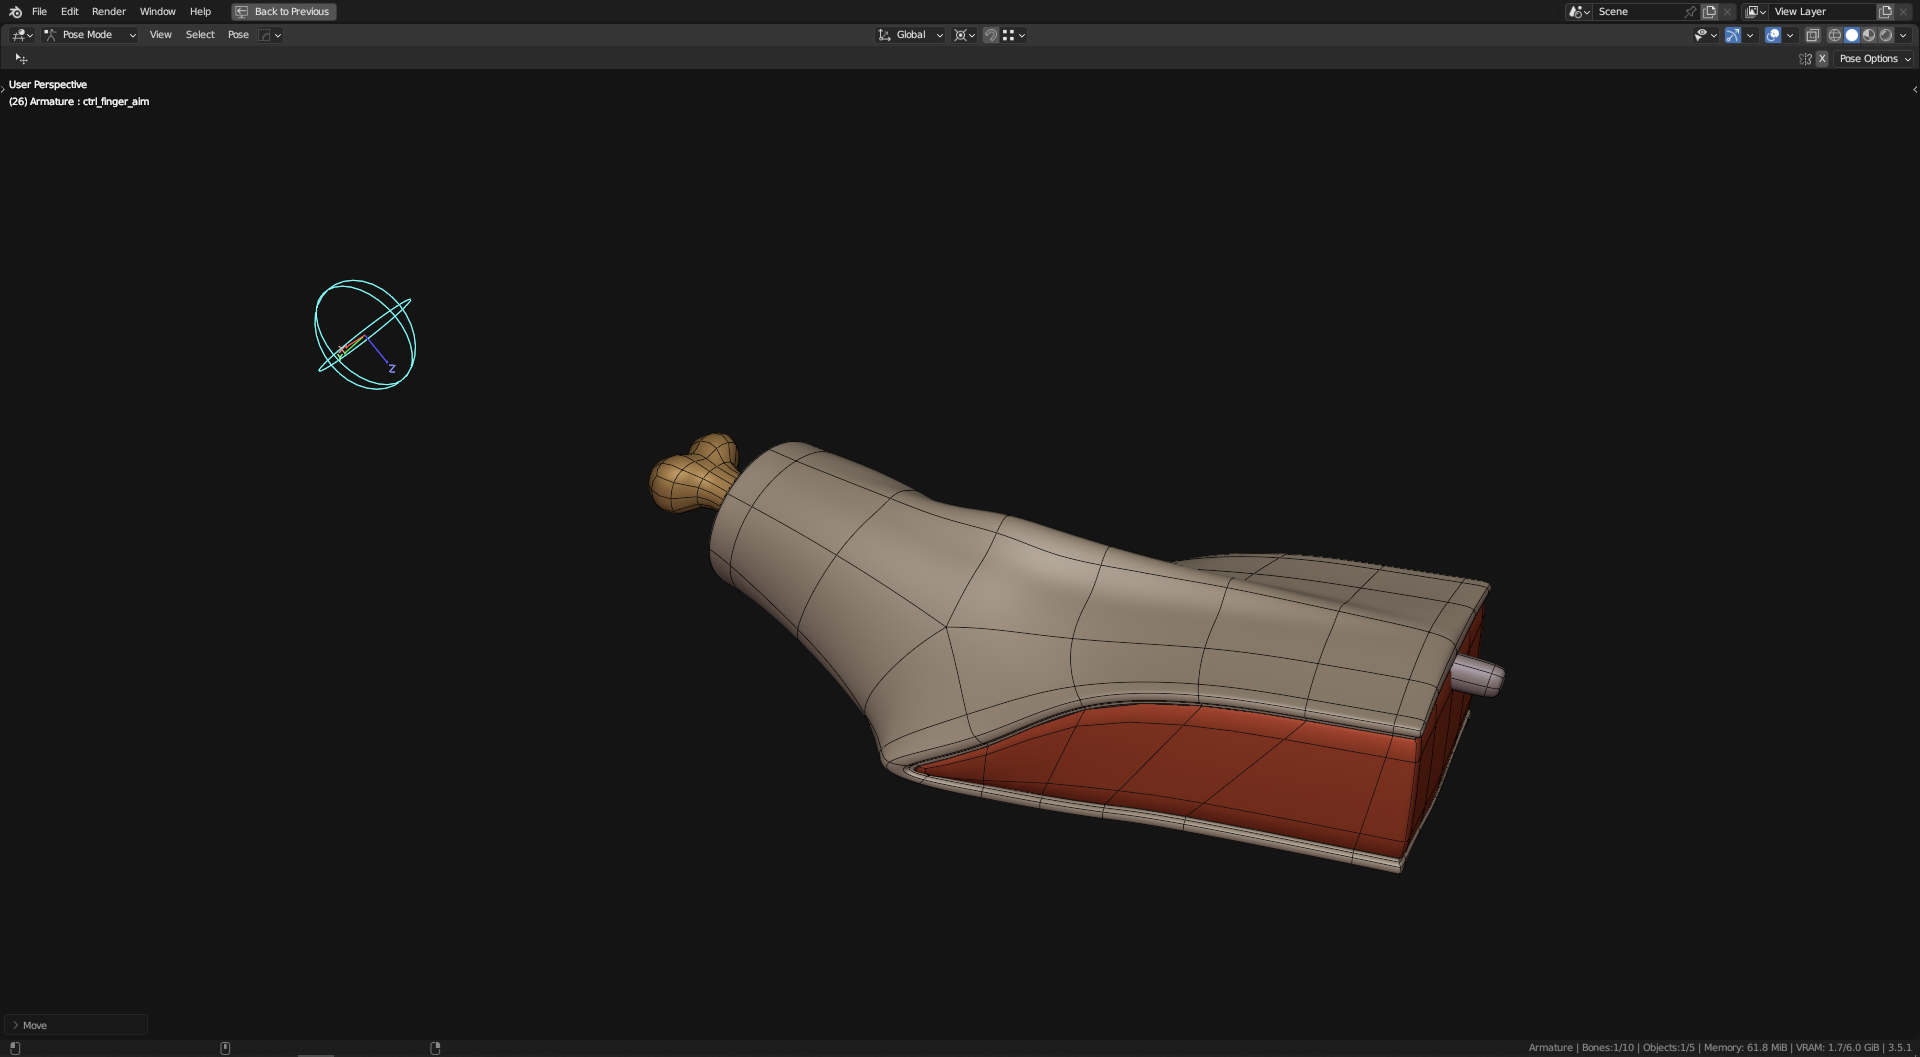Open the View menu in viewport header

[x=160, y=35]
